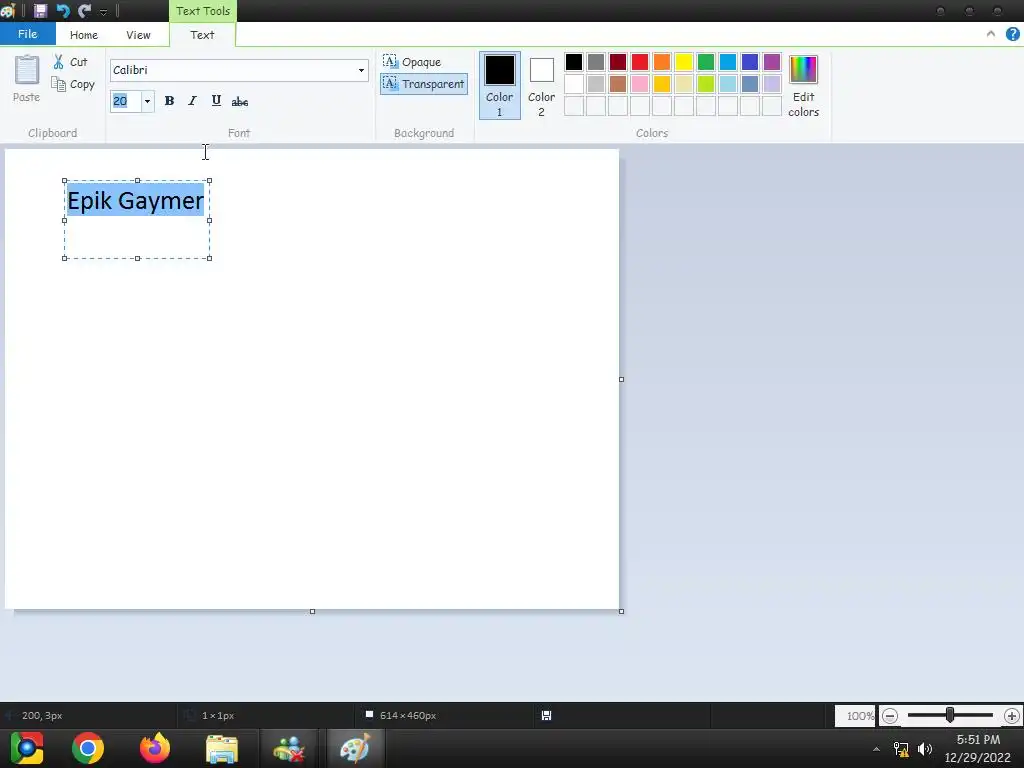Open Google Chrome from the taskbar

coord(88,748)
